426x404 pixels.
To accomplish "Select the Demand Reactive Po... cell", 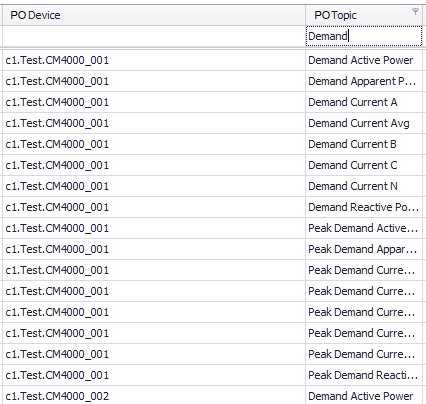I will coord(364,207).
